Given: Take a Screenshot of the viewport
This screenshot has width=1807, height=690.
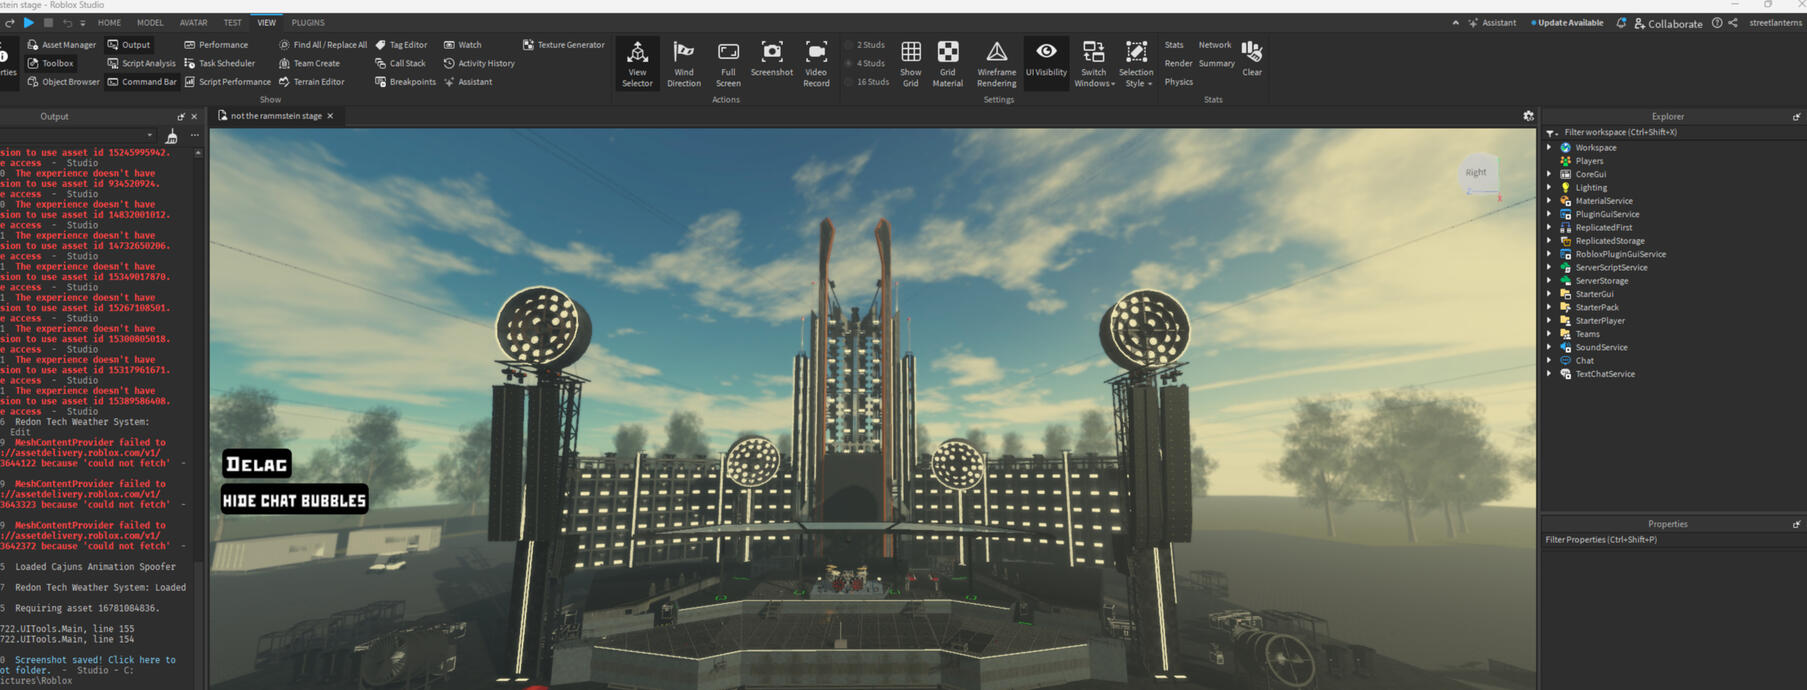Looking at the screenshot, I should (771, 59).
